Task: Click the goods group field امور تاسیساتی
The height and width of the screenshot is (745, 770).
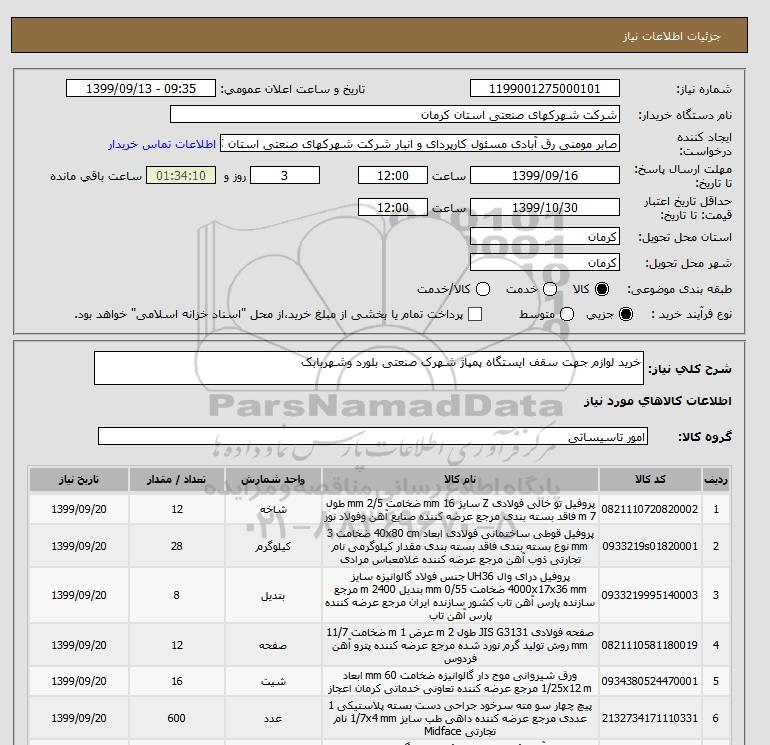Action: [373, 436]
